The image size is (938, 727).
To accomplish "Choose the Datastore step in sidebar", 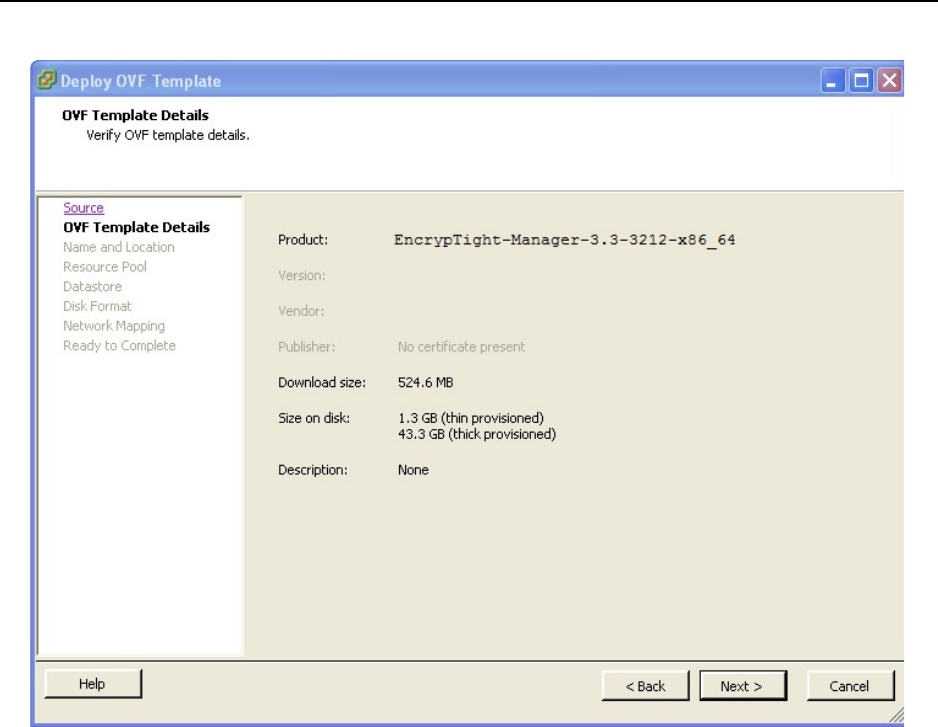I will [x=92, y=286].
